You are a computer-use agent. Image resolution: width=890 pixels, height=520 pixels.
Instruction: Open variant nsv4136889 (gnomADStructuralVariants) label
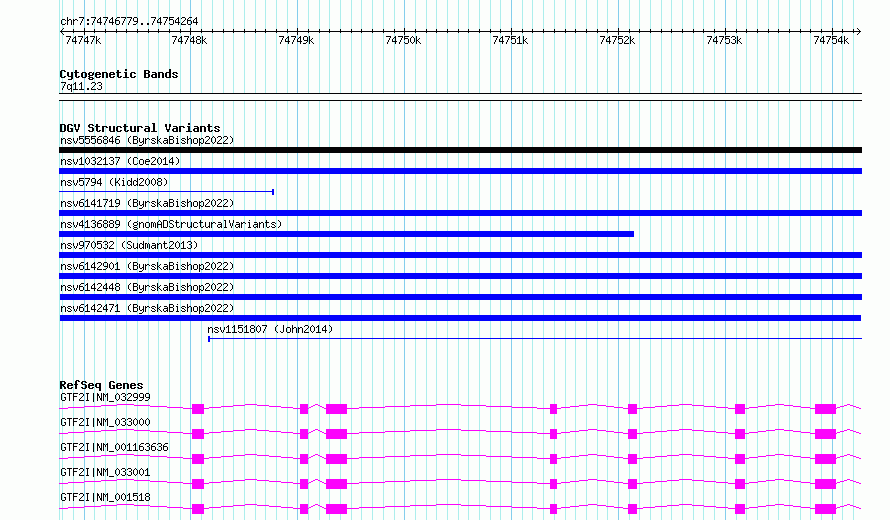171,224
